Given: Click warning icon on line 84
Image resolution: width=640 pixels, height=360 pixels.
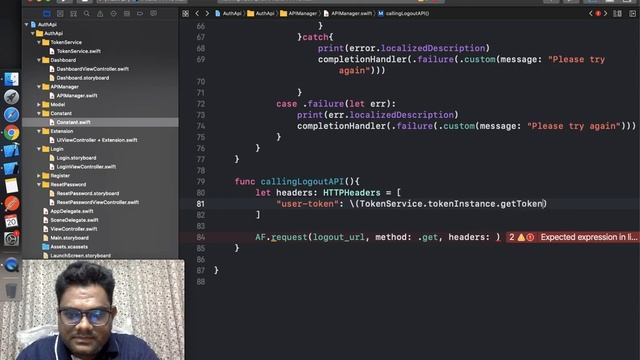Looking at the screenshot, I should (x=521, y=237).
